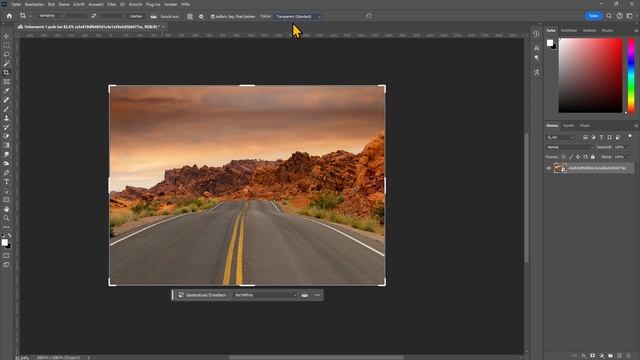Open the layer opacity dropdown arrow
This screenshot has height=360, width=640.
pos(629,147)
